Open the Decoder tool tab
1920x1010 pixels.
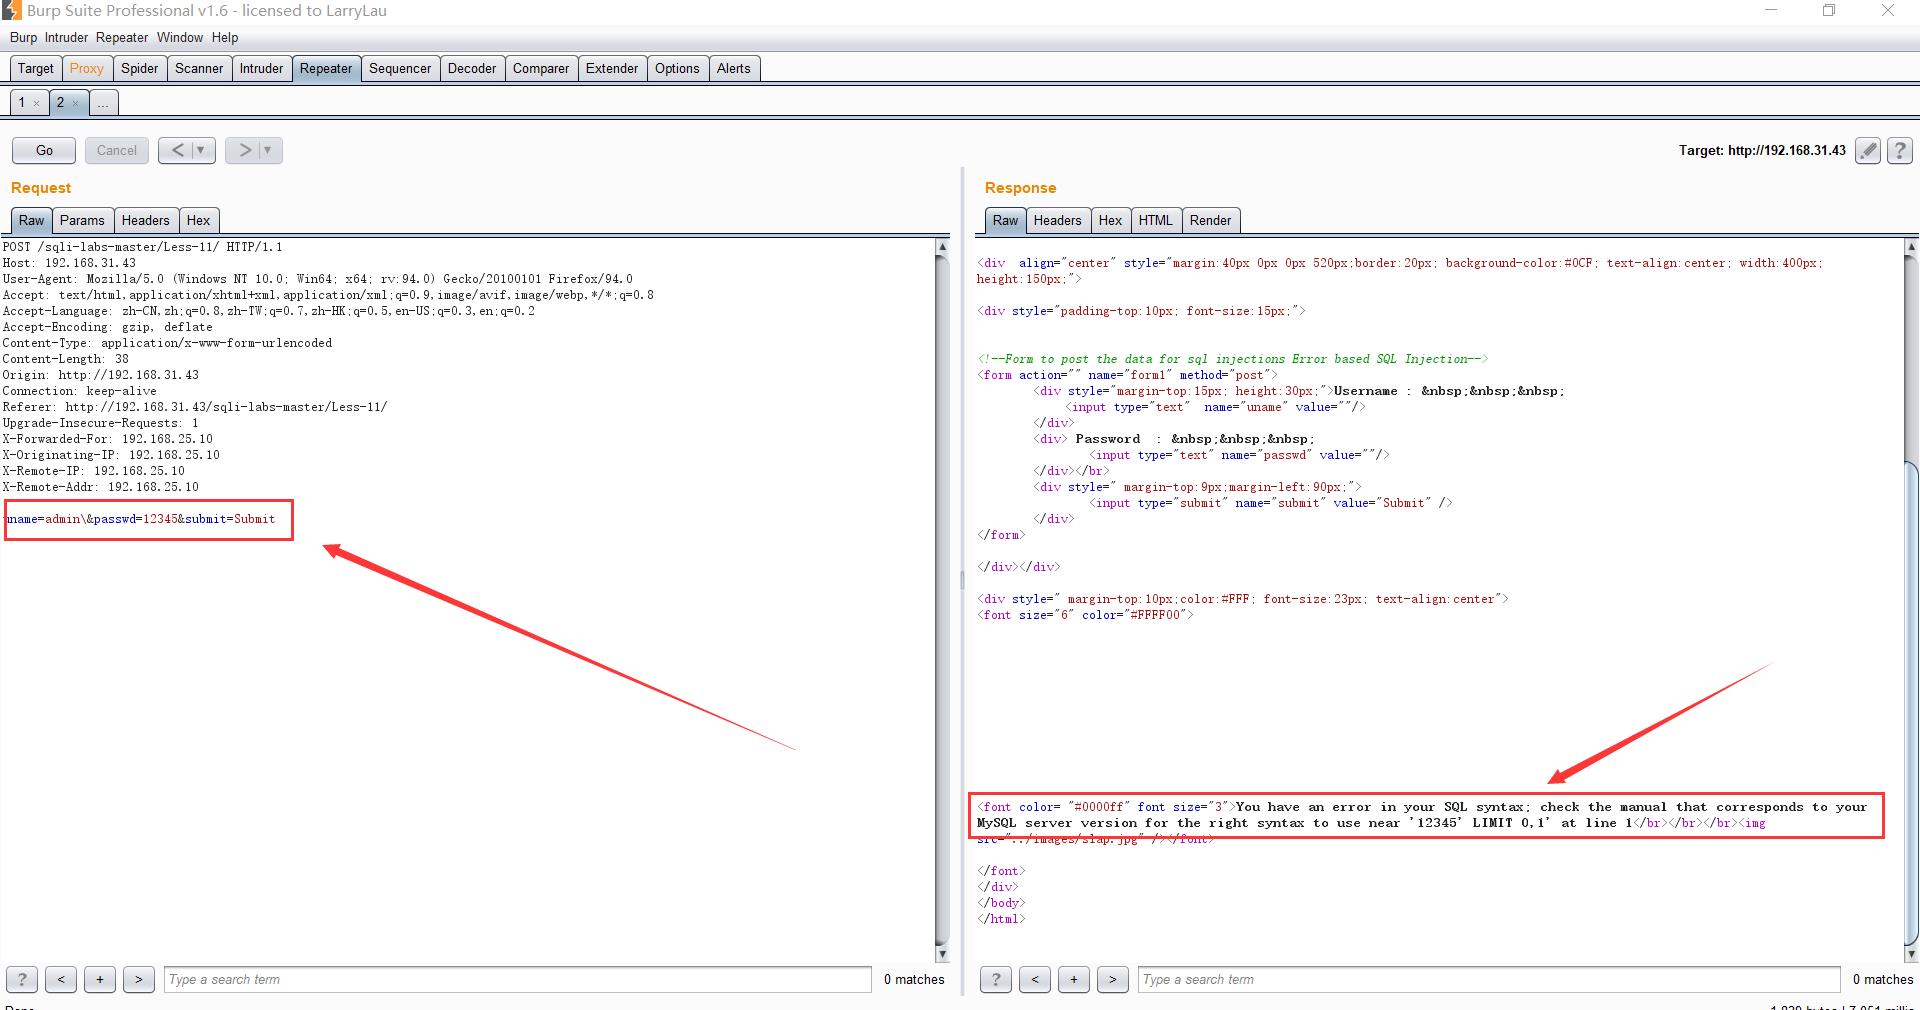472,68
